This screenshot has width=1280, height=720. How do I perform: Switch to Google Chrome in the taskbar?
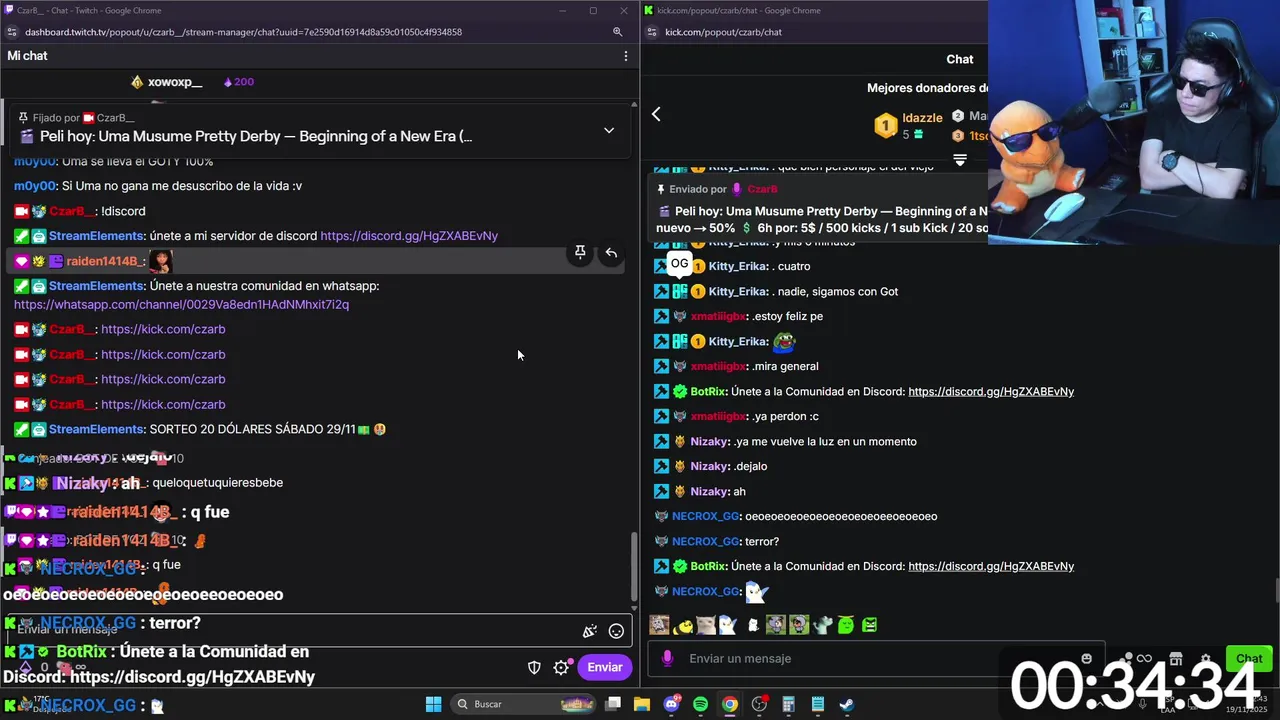[730, 704]
